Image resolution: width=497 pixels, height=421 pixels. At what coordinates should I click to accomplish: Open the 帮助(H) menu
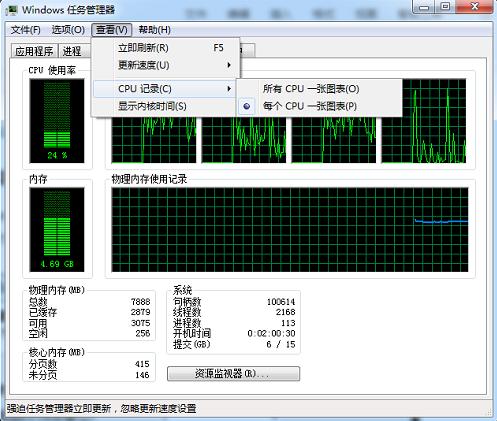(x=155, y=30)
